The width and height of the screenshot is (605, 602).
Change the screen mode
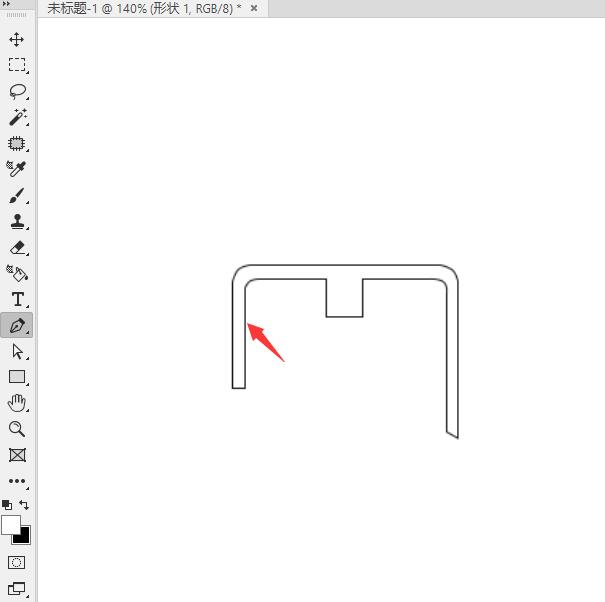click(17, 588)
